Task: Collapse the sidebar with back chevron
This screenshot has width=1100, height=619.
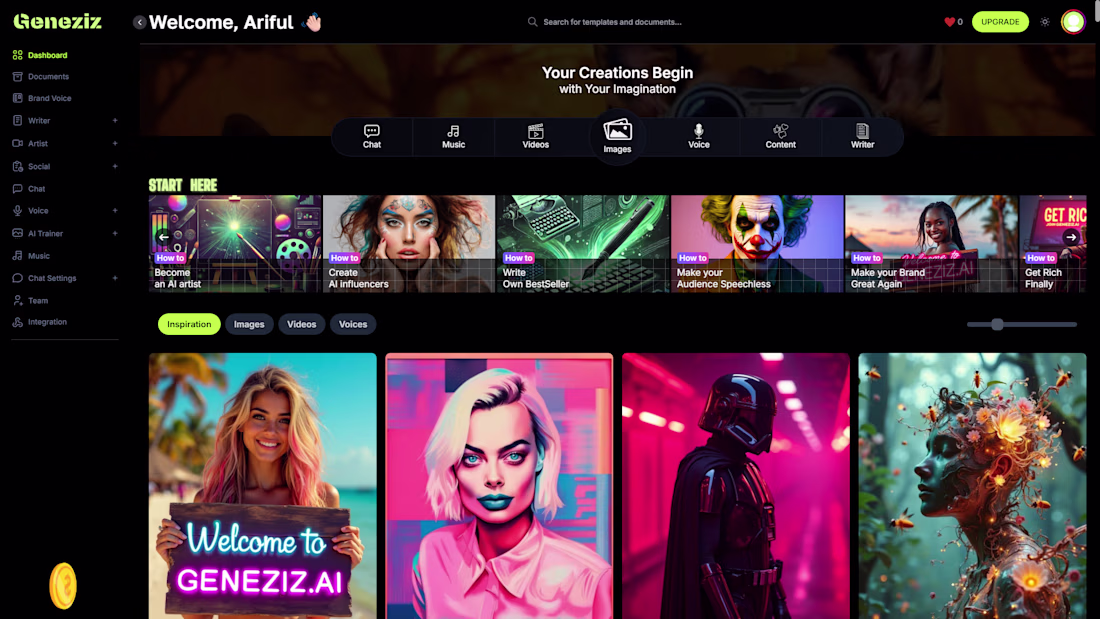Action: click(140, 22)
